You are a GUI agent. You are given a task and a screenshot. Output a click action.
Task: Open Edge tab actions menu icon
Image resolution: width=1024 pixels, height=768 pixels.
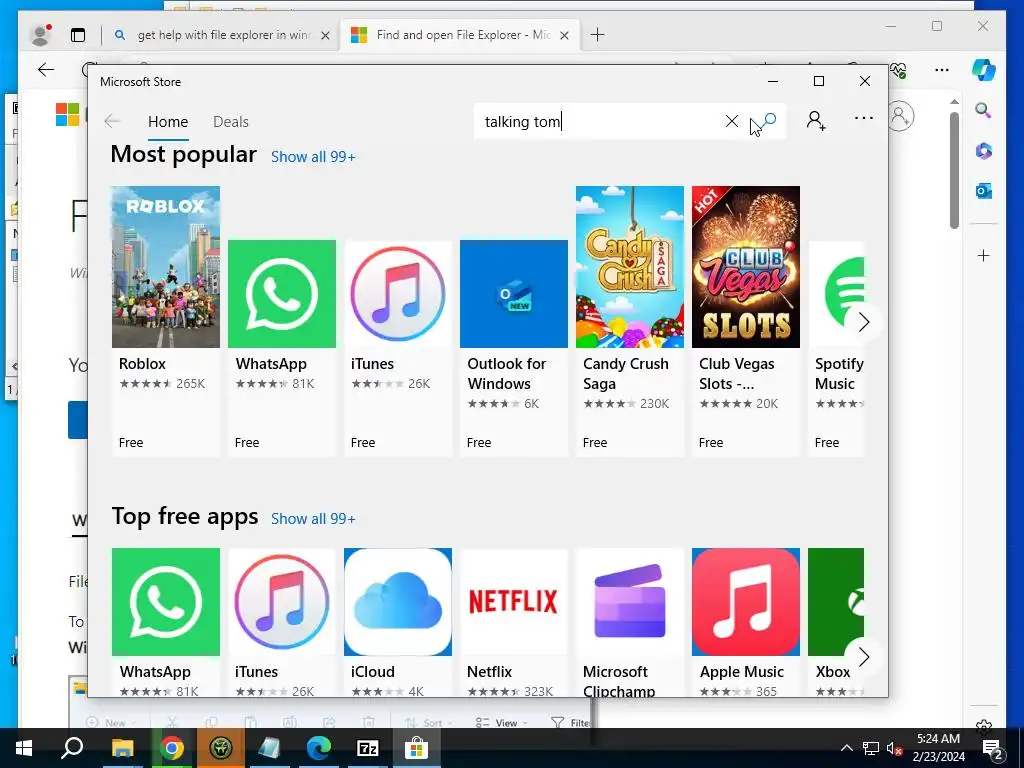pyautogui.click(x=78, y=35)
